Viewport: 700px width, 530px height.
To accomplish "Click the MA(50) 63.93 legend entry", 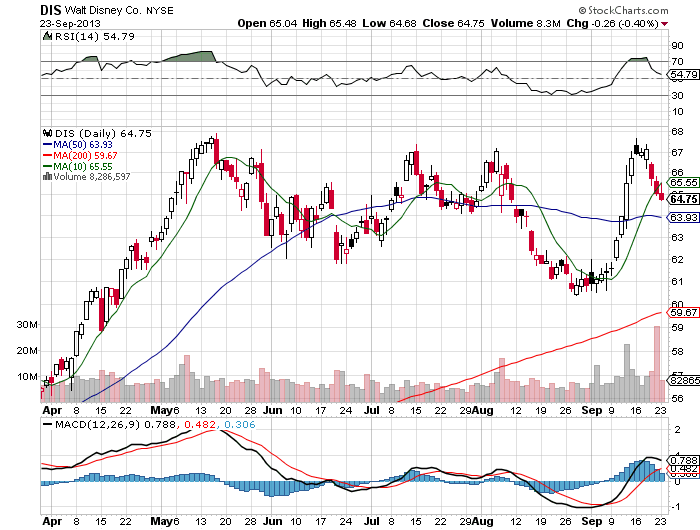I will (x=83, y=145).
